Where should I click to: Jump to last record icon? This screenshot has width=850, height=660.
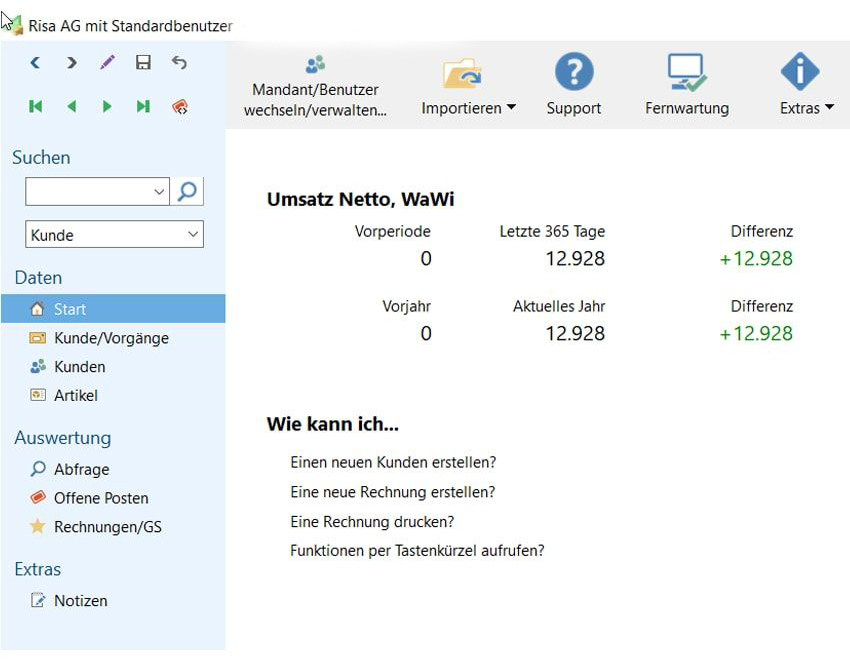click(x=143, y=106)
